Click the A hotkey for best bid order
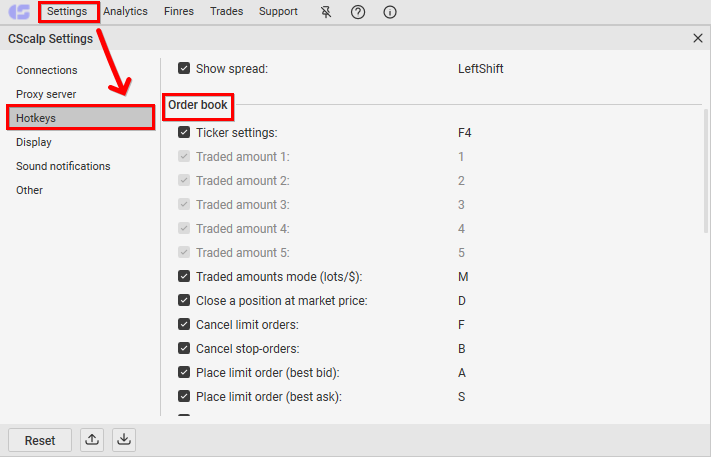Image resolution: width=711 pixels, height=457 pixels. point(462,373)
